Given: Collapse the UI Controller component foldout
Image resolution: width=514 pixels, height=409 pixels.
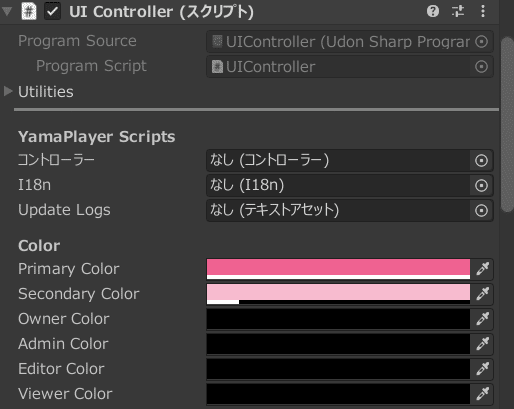Looking at the screenshot, I should [x=7, y=12].
